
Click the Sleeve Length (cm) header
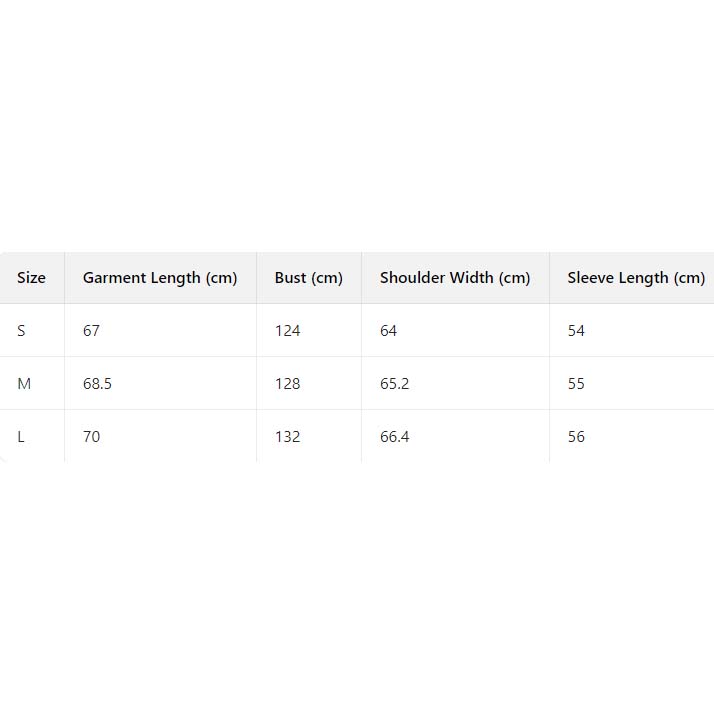pos(636,278)
